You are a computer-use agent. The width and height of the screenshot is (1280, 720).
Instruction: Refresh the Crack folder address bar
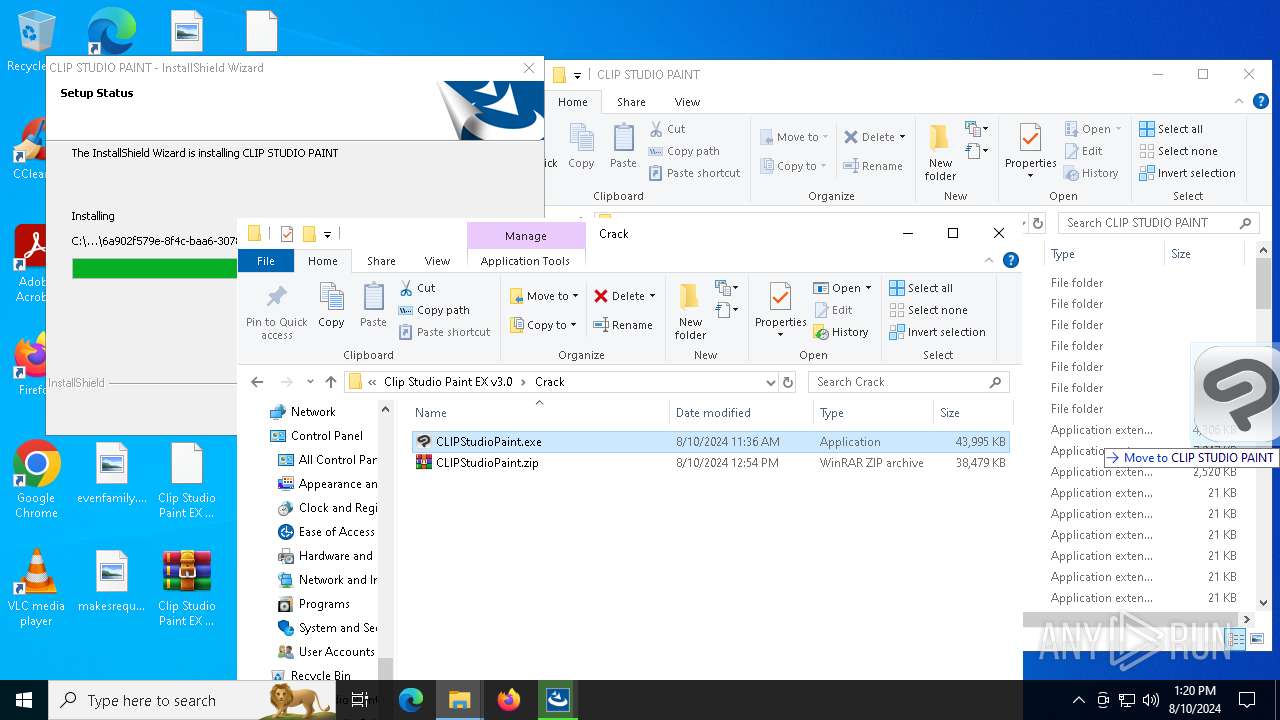pyautogui.click(x=788, y=382)
